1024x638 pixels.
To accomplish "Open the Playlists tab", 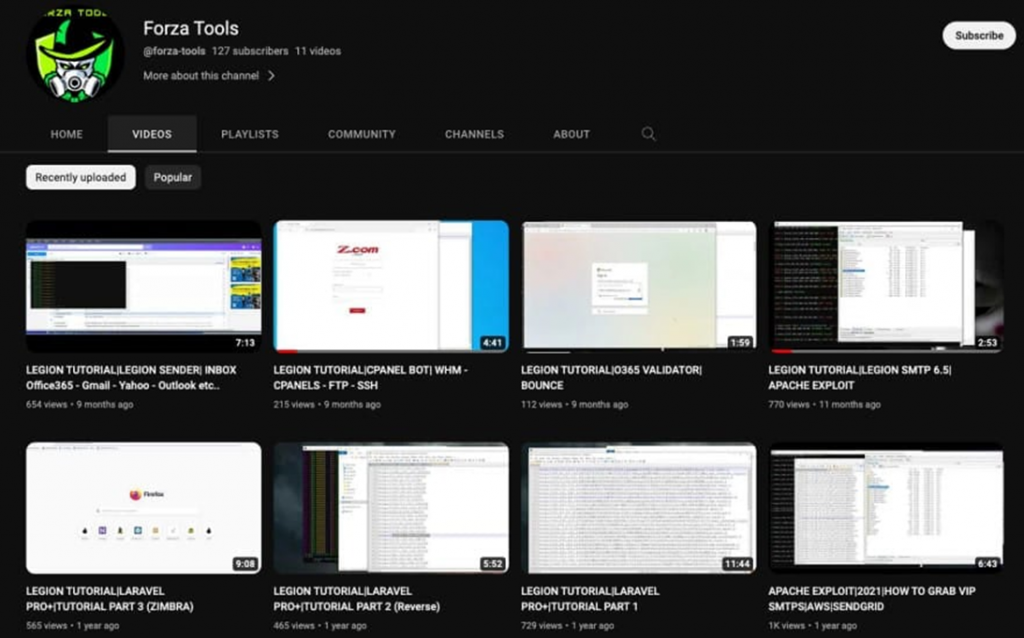I will pos(249,134).
